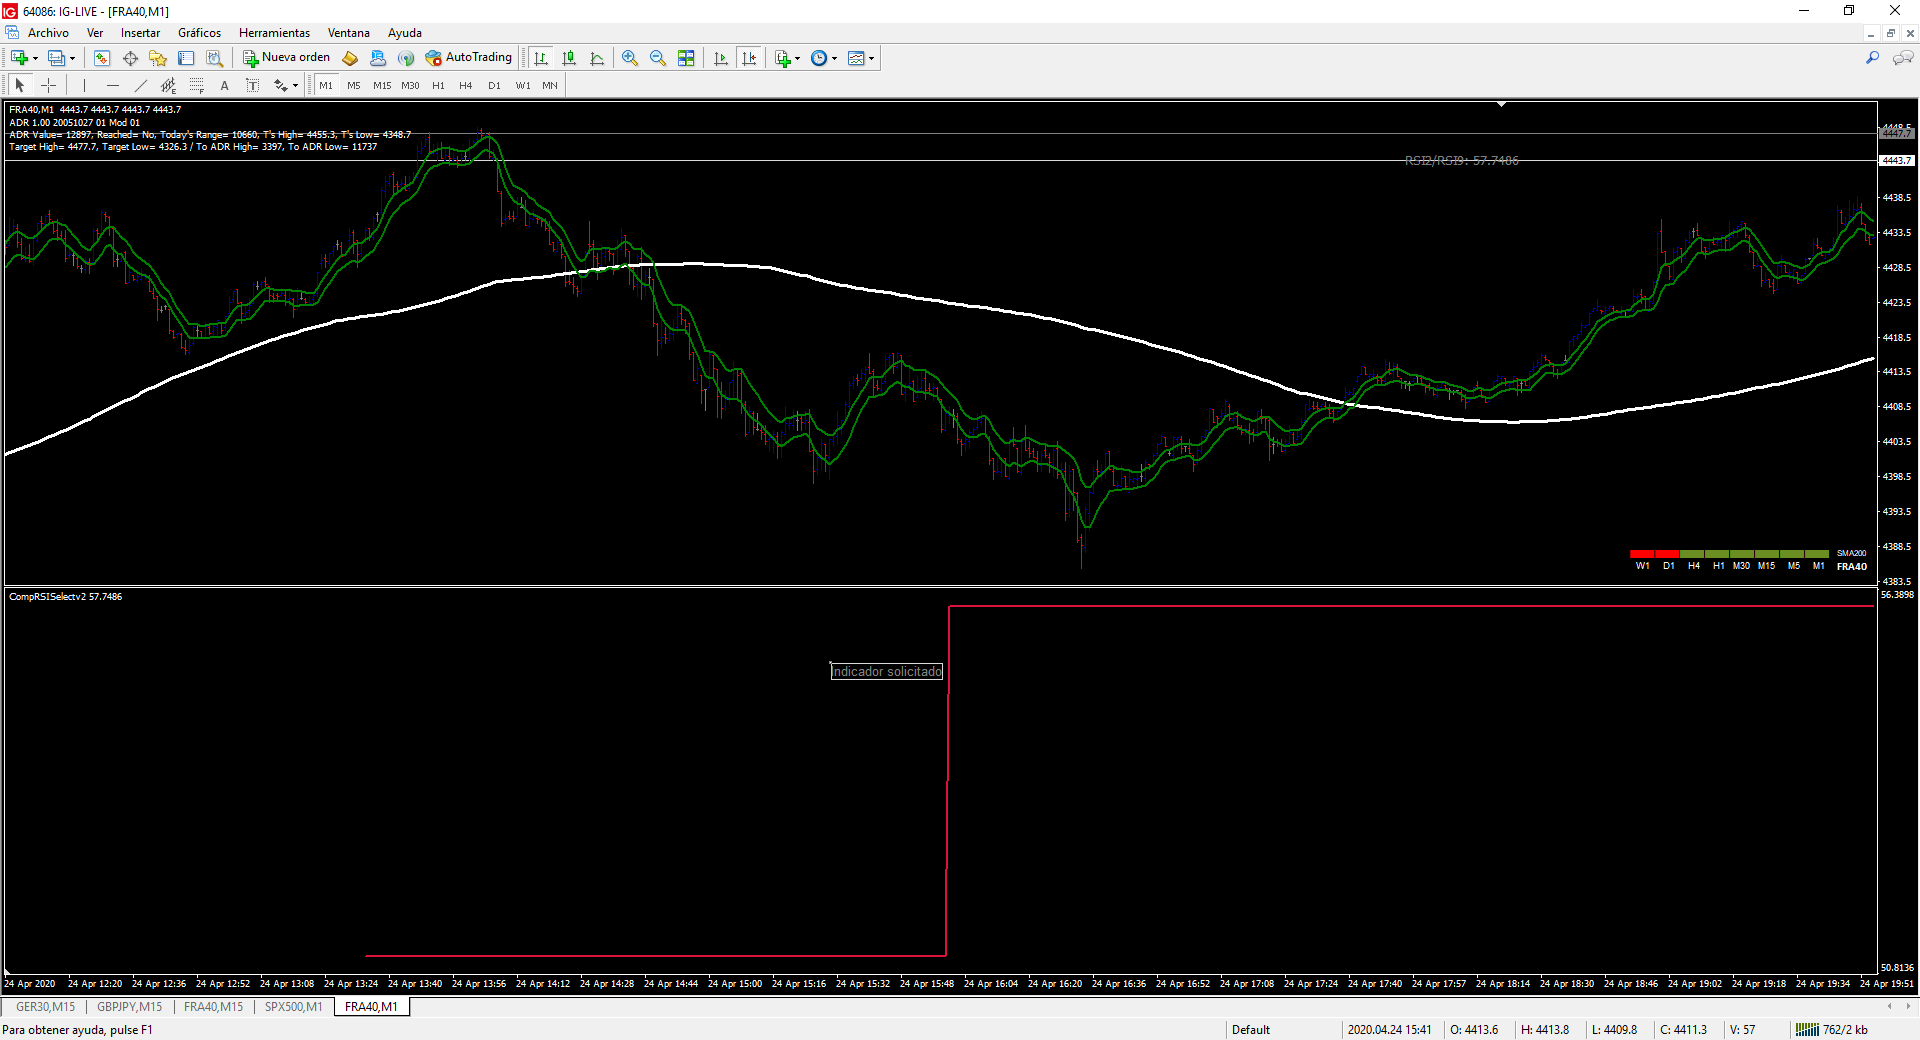The image size is (1920, 1040).
Task: Open the indicators list icon
Action: [x=783, y=58]
